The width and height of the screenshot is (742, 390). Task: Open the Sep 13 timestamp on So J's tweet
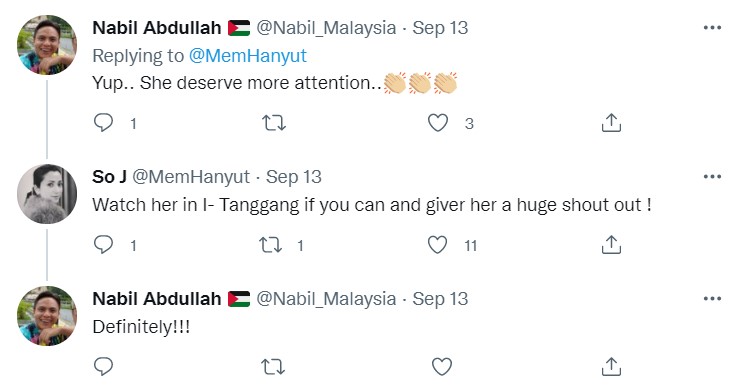[x=293, y=177]
